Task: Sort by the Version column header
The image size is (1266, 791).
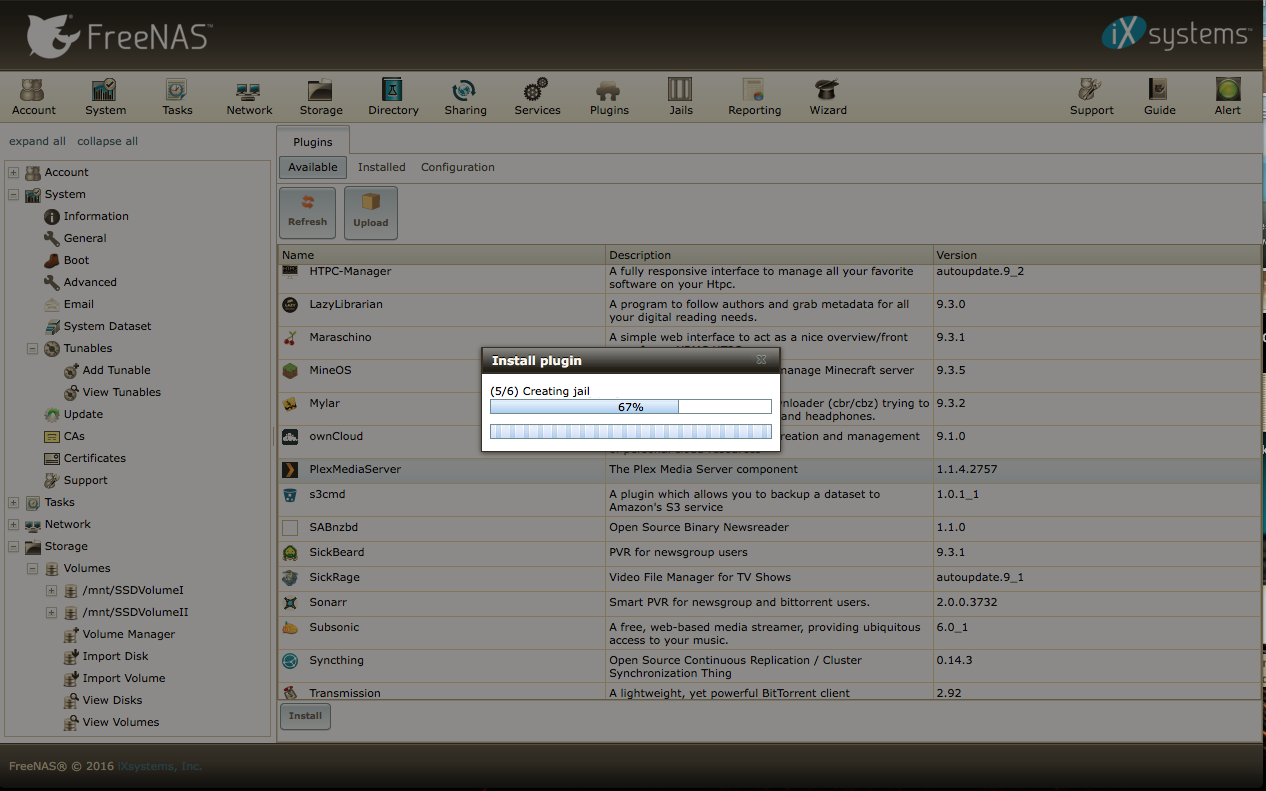Action: pyautogui.click(x=1097, y=255)
